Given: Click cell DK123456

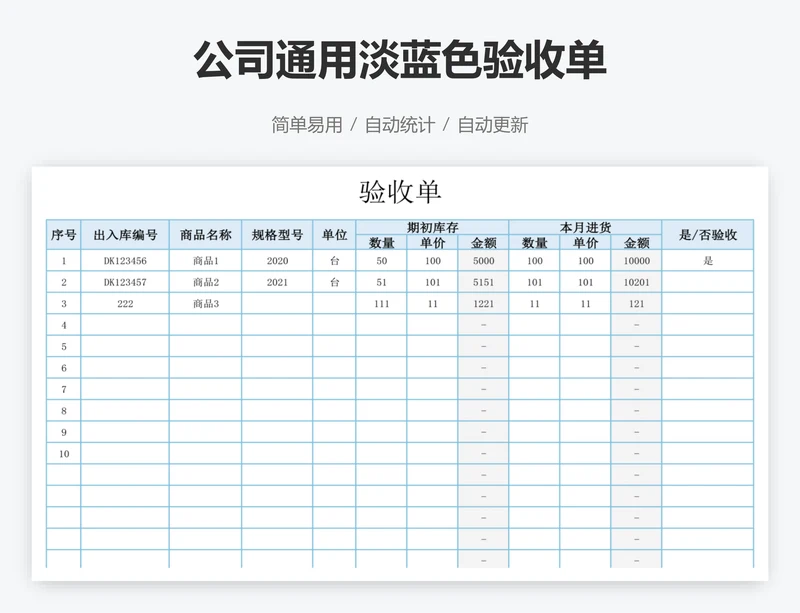Looking at the screenshot, I should tap(125, 261).
